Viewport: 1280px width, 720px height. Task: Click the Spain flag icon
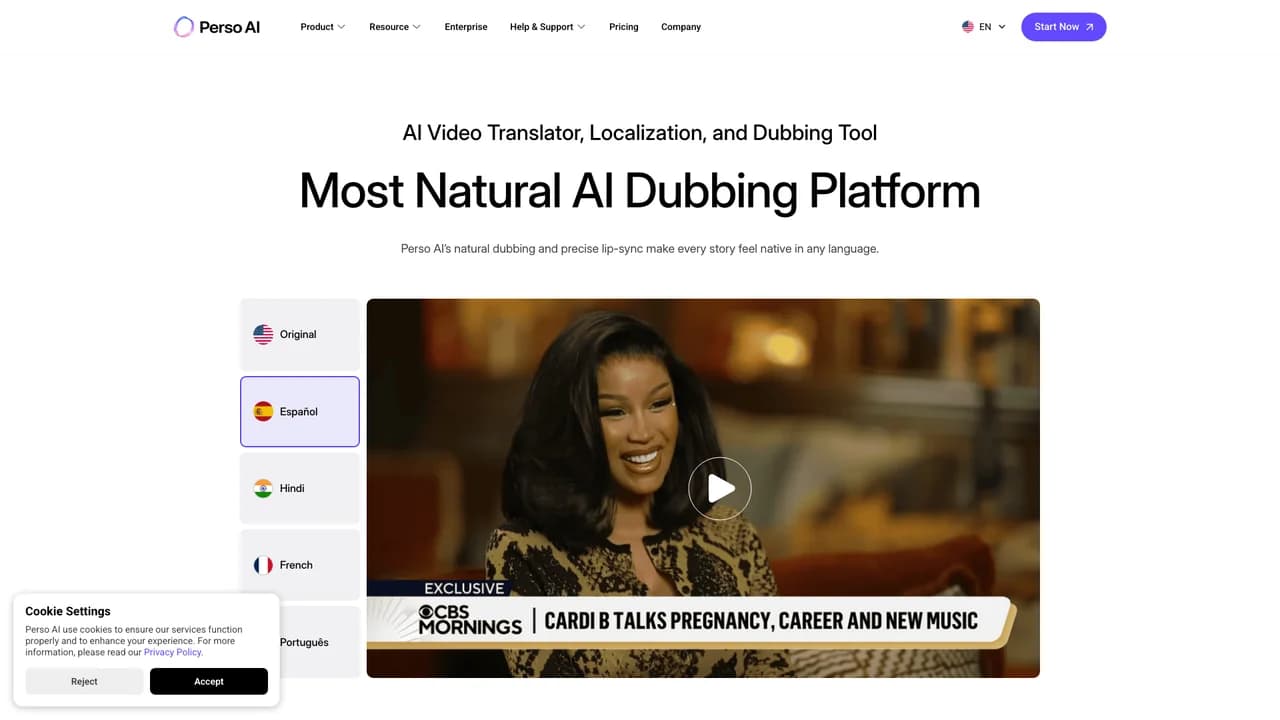[263, 412]
